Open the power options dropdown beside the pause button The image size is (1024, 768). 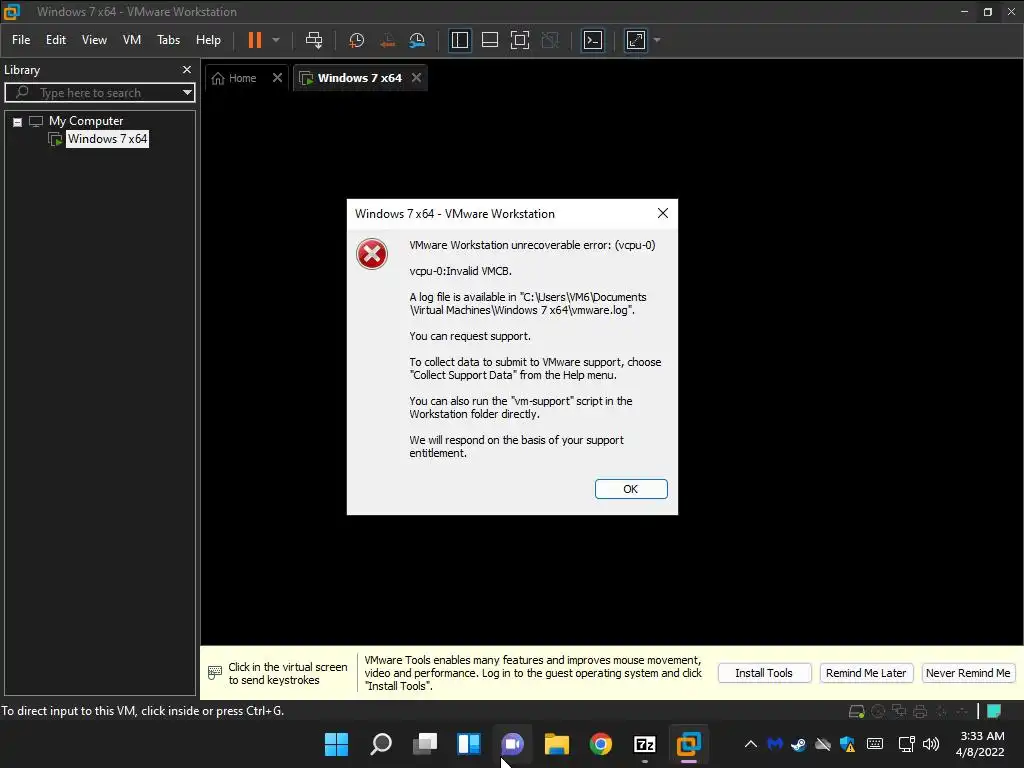276,40
